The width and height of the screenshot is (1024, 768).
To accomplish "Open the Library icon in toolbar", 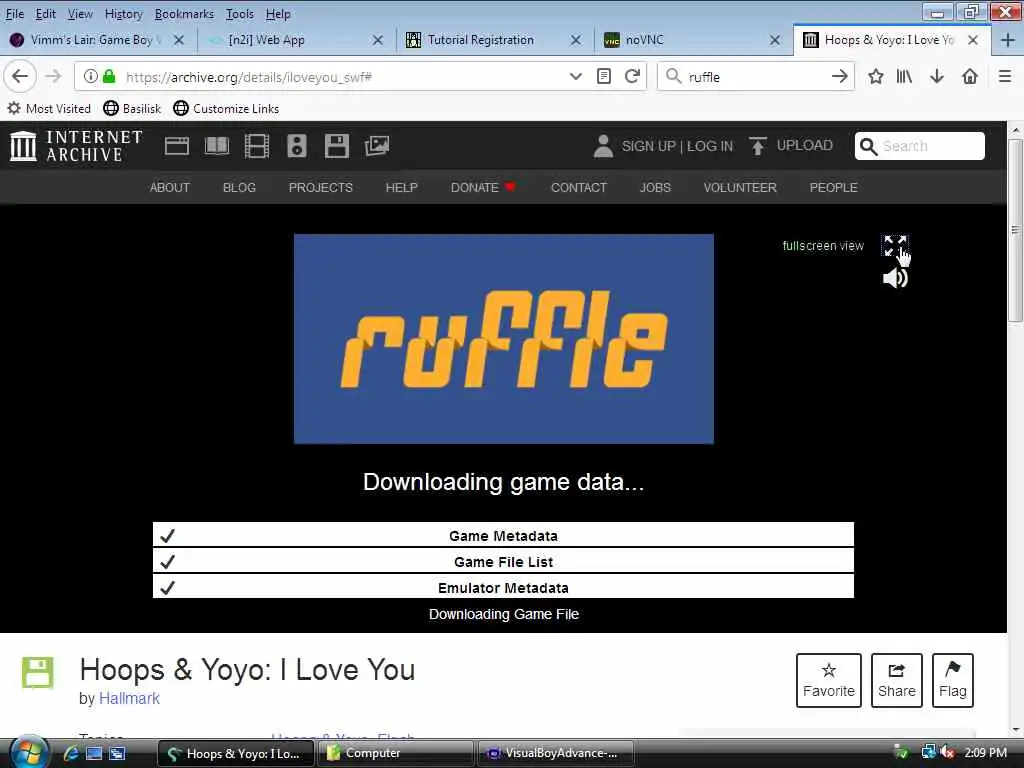I will click(x=904, y=76).
